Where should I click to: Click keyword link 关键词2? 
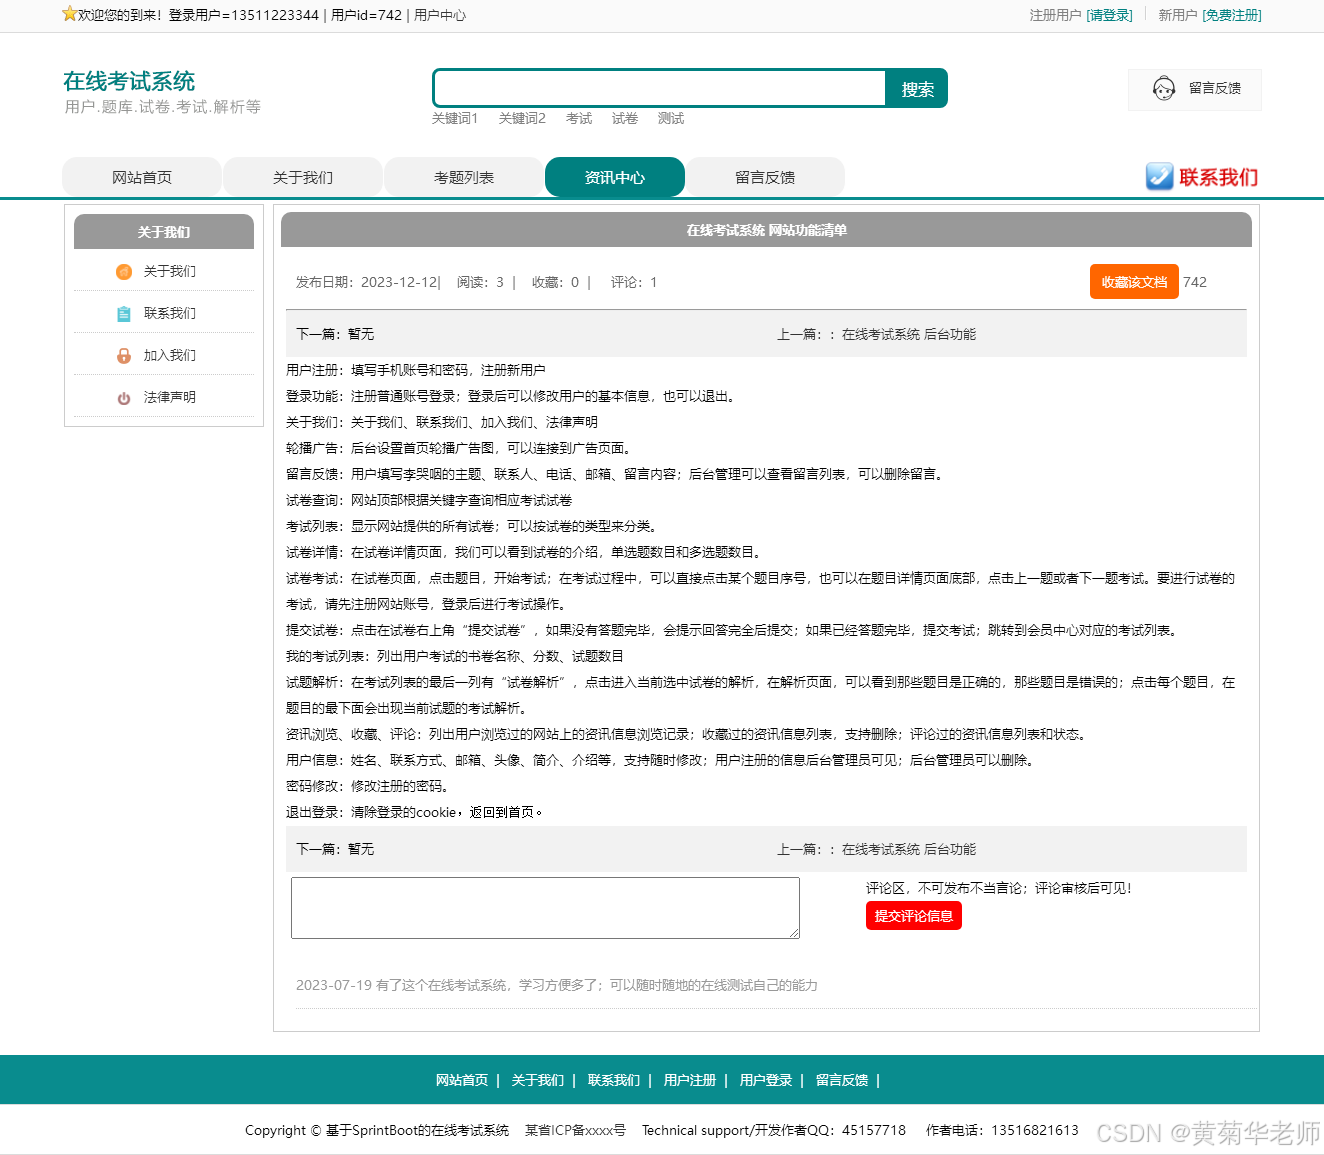coord(522,118)
